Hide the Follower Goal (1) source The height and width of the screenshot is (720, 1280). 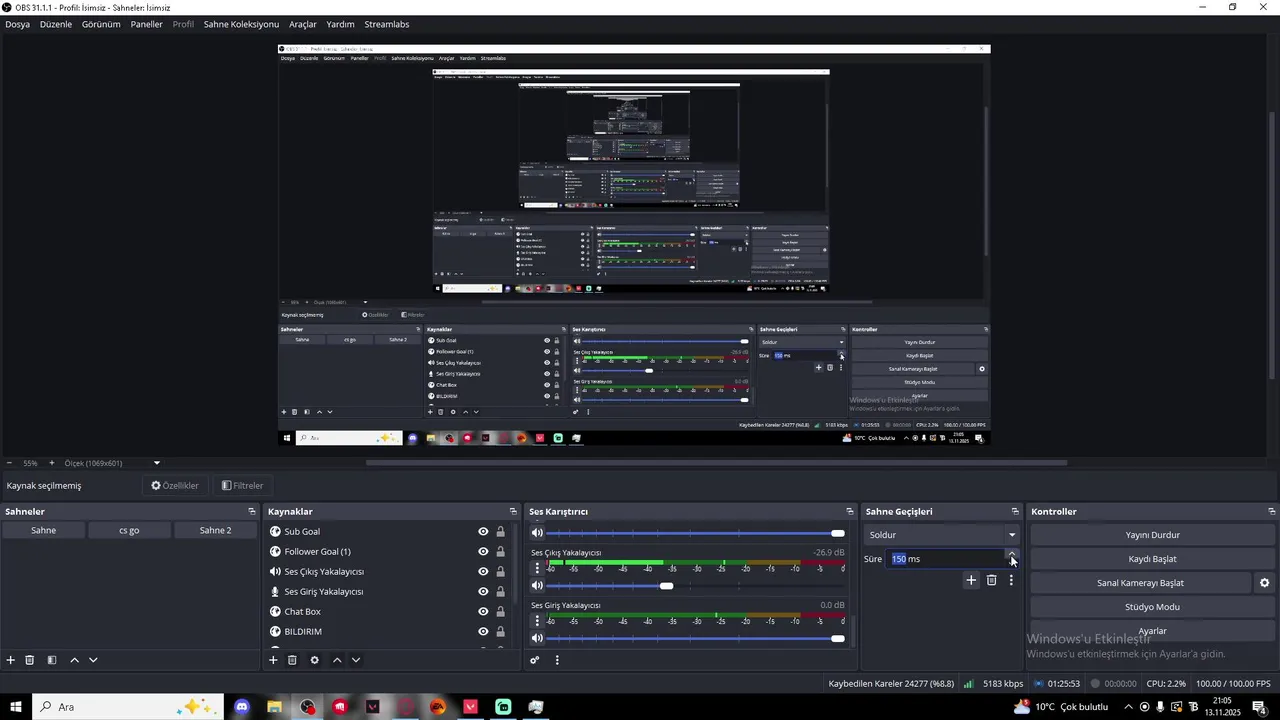click(483, 552)
